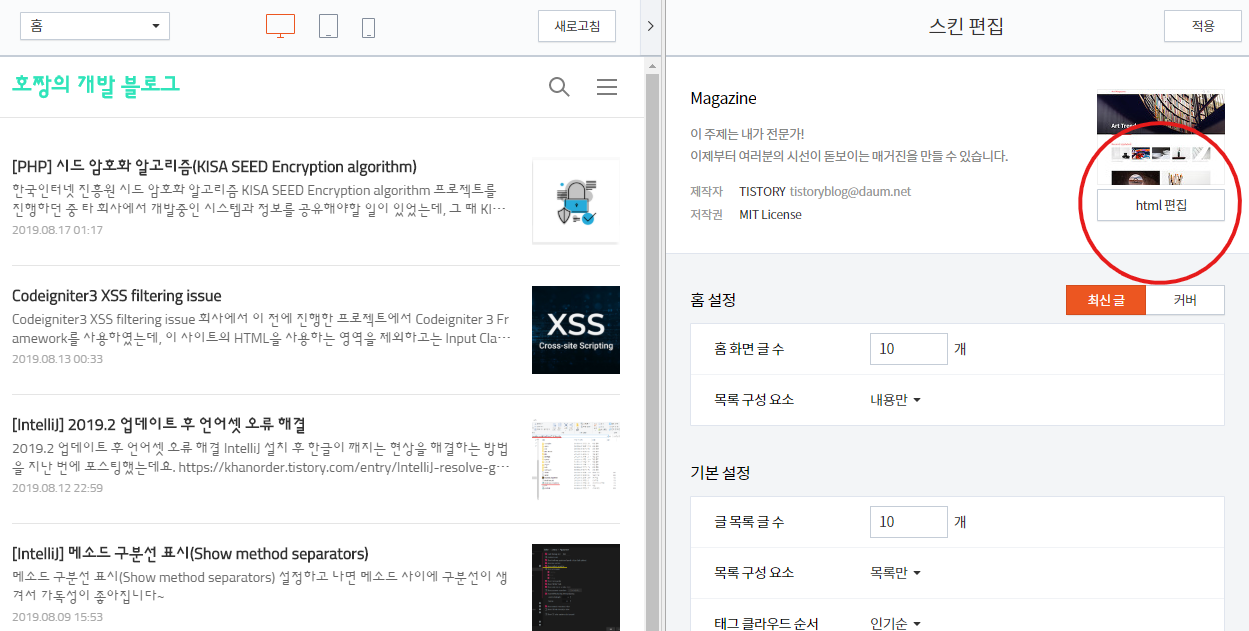
Task: Open the home 목록 구성 요소 내용만 dropdown
Action: tap(895, 400)
